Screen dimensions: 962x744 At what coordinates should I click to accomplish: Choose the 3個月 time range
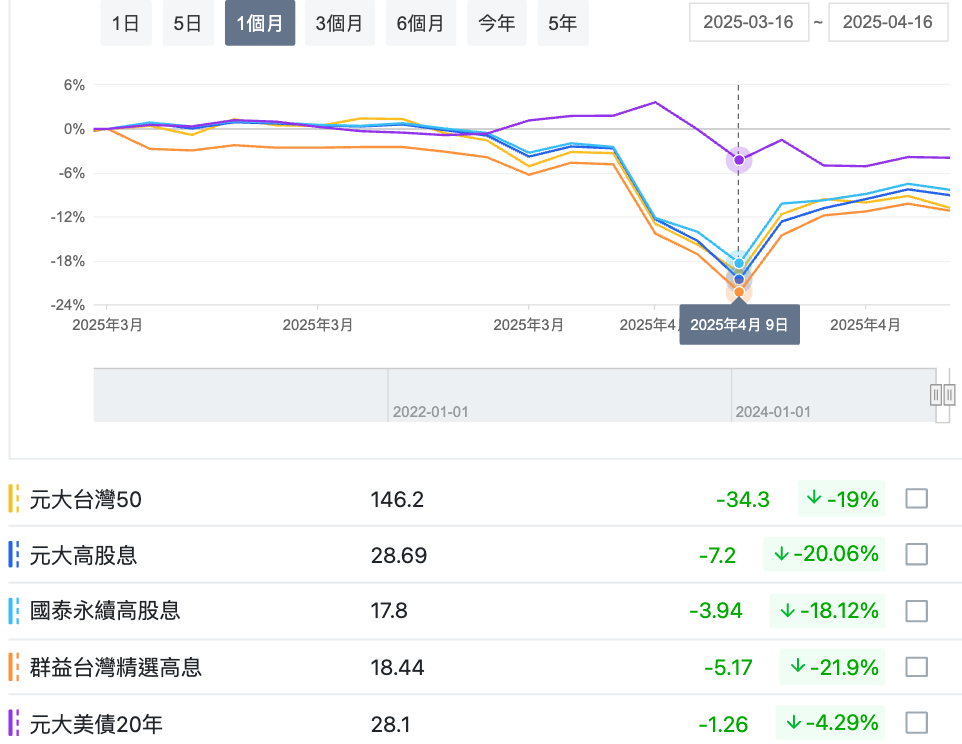[x=339, y=24]
